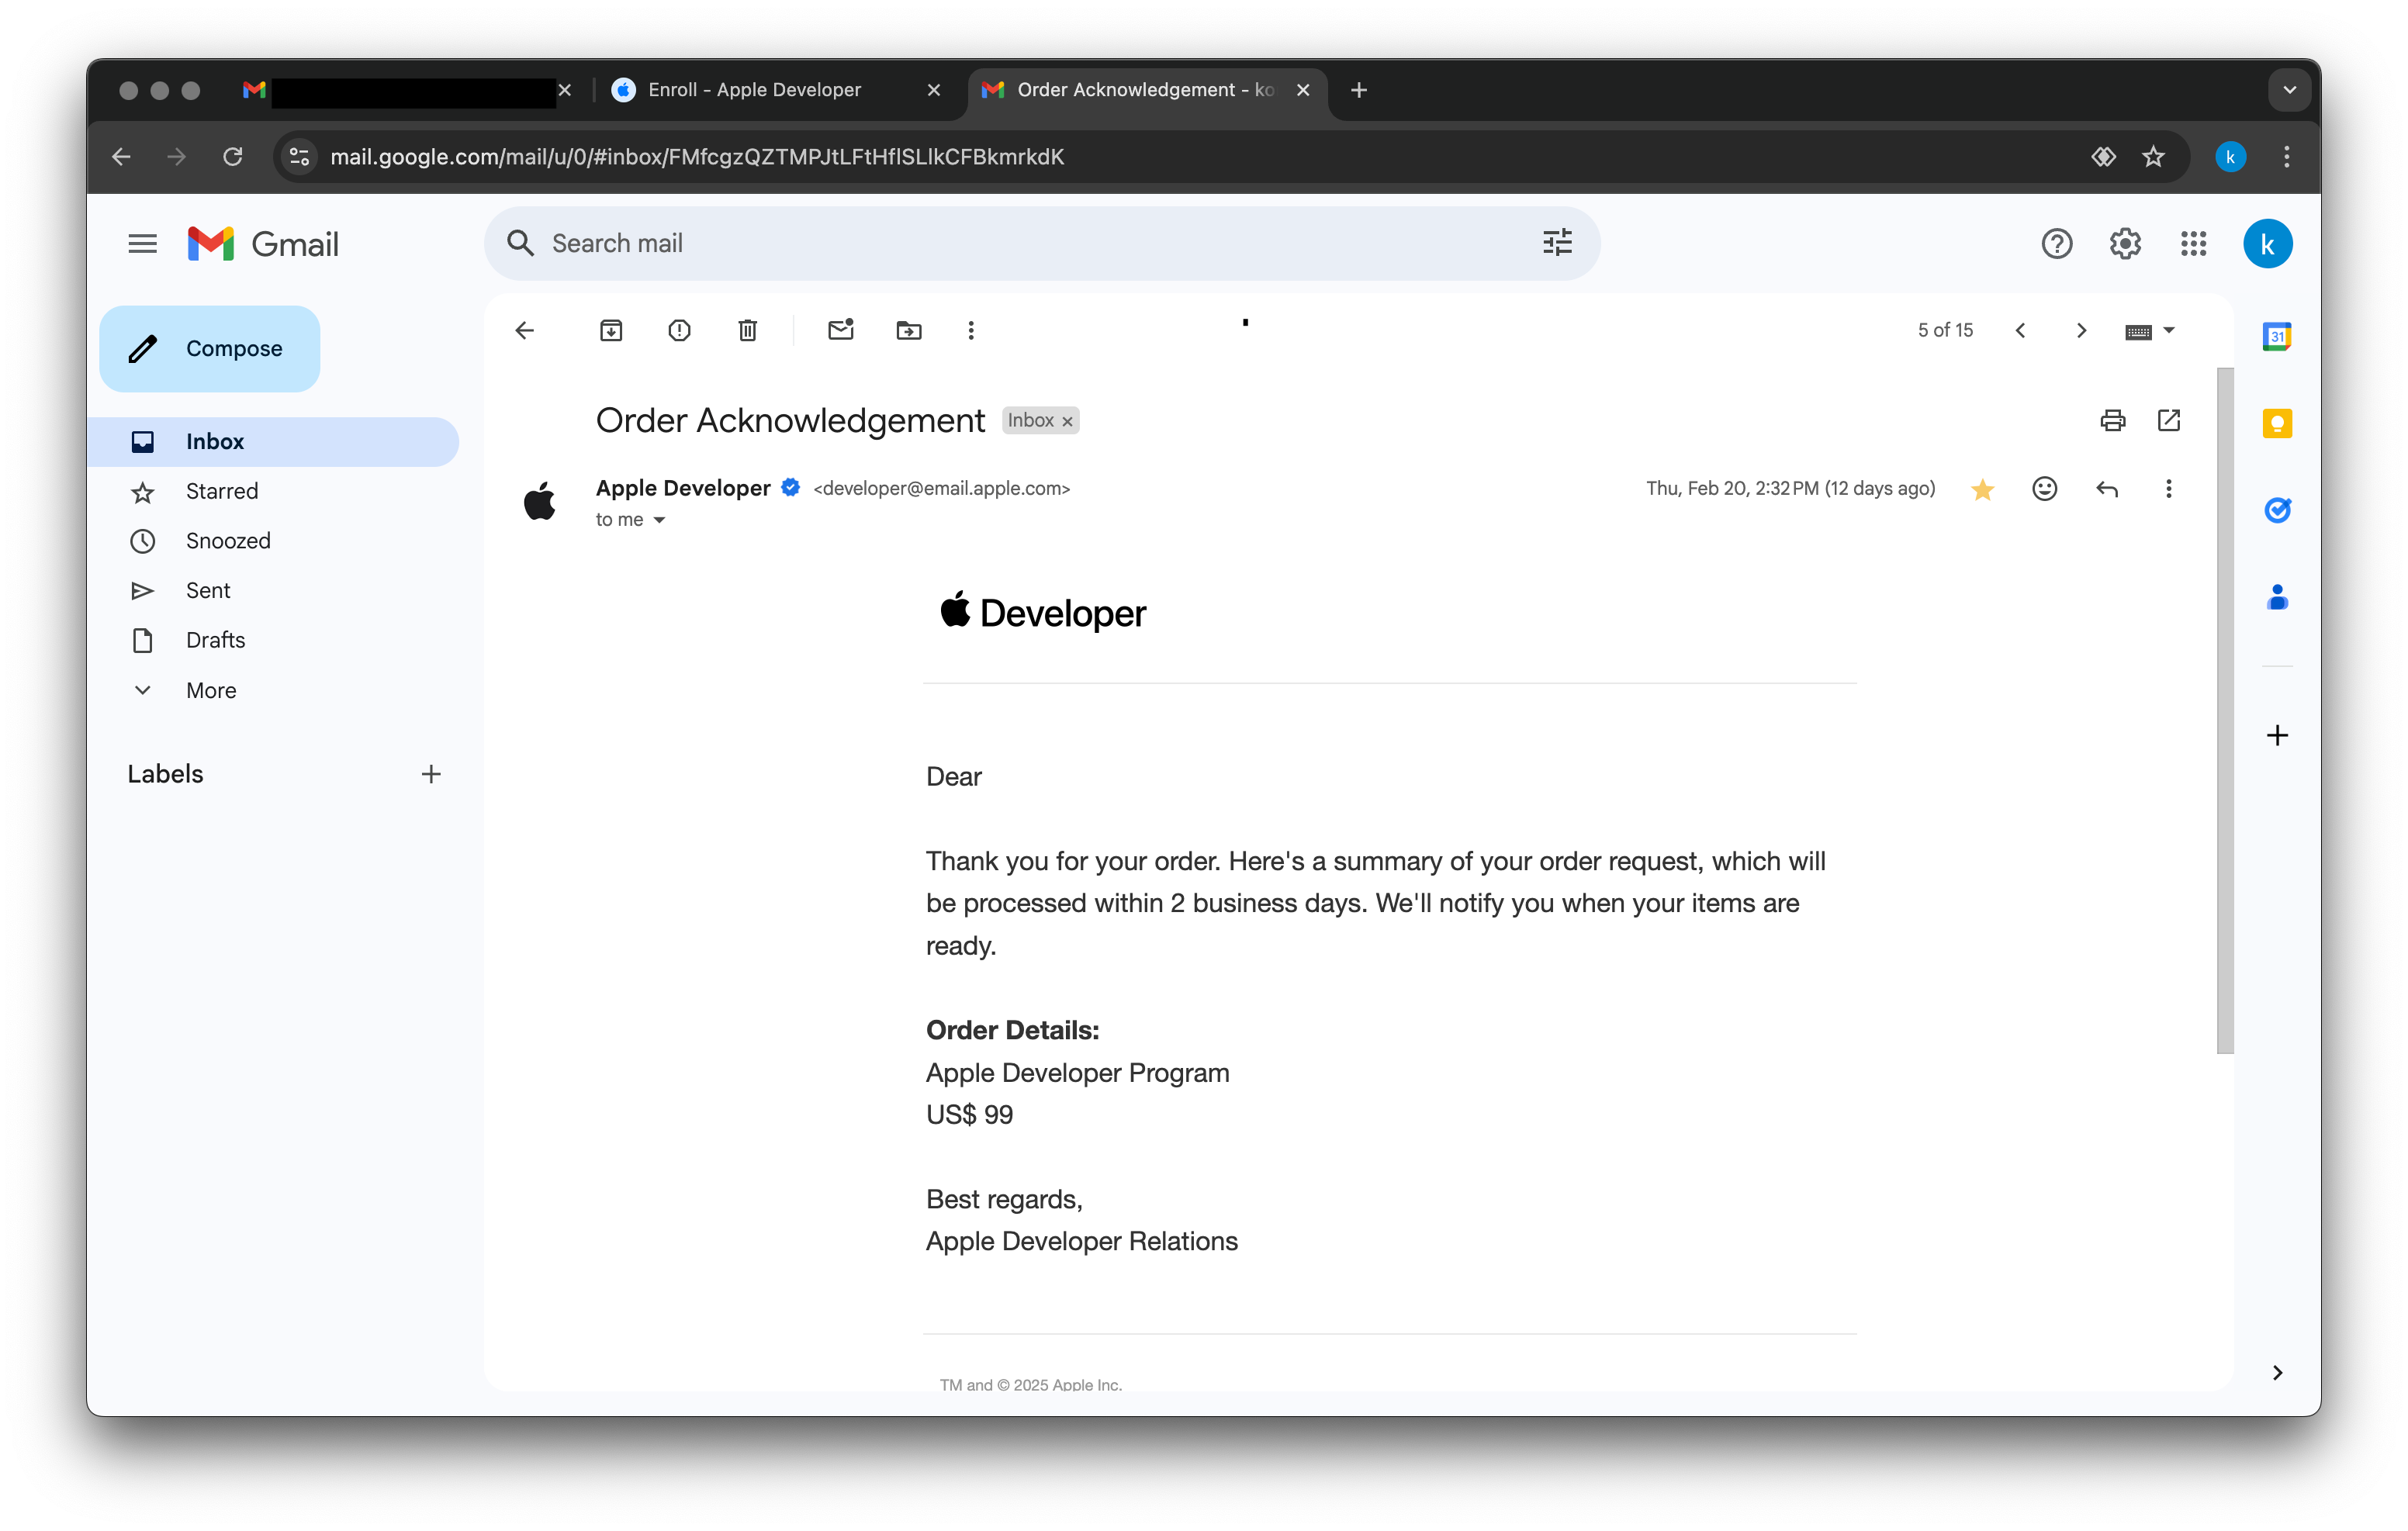This screenshot has height=1531, width=2408.
Task: Click the 'Order Acknowledgement' subject heading
Action: tap(790, 420)
